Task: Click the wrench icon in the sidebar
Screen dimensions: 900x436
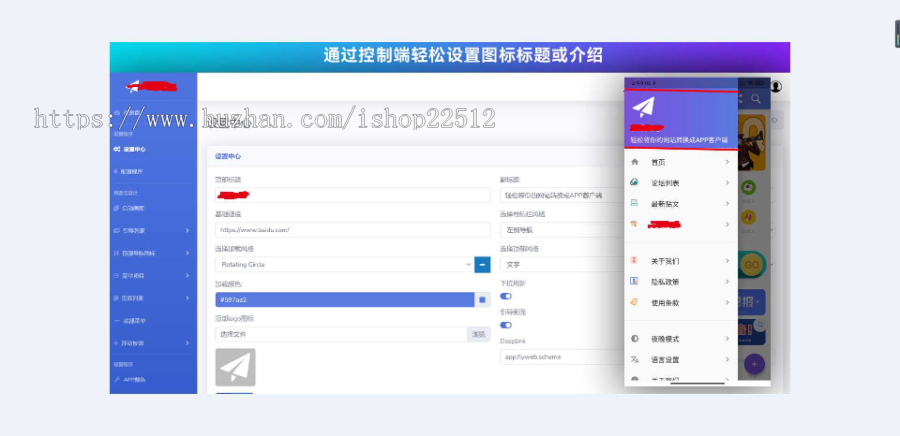Action: (x=117, y=379)
